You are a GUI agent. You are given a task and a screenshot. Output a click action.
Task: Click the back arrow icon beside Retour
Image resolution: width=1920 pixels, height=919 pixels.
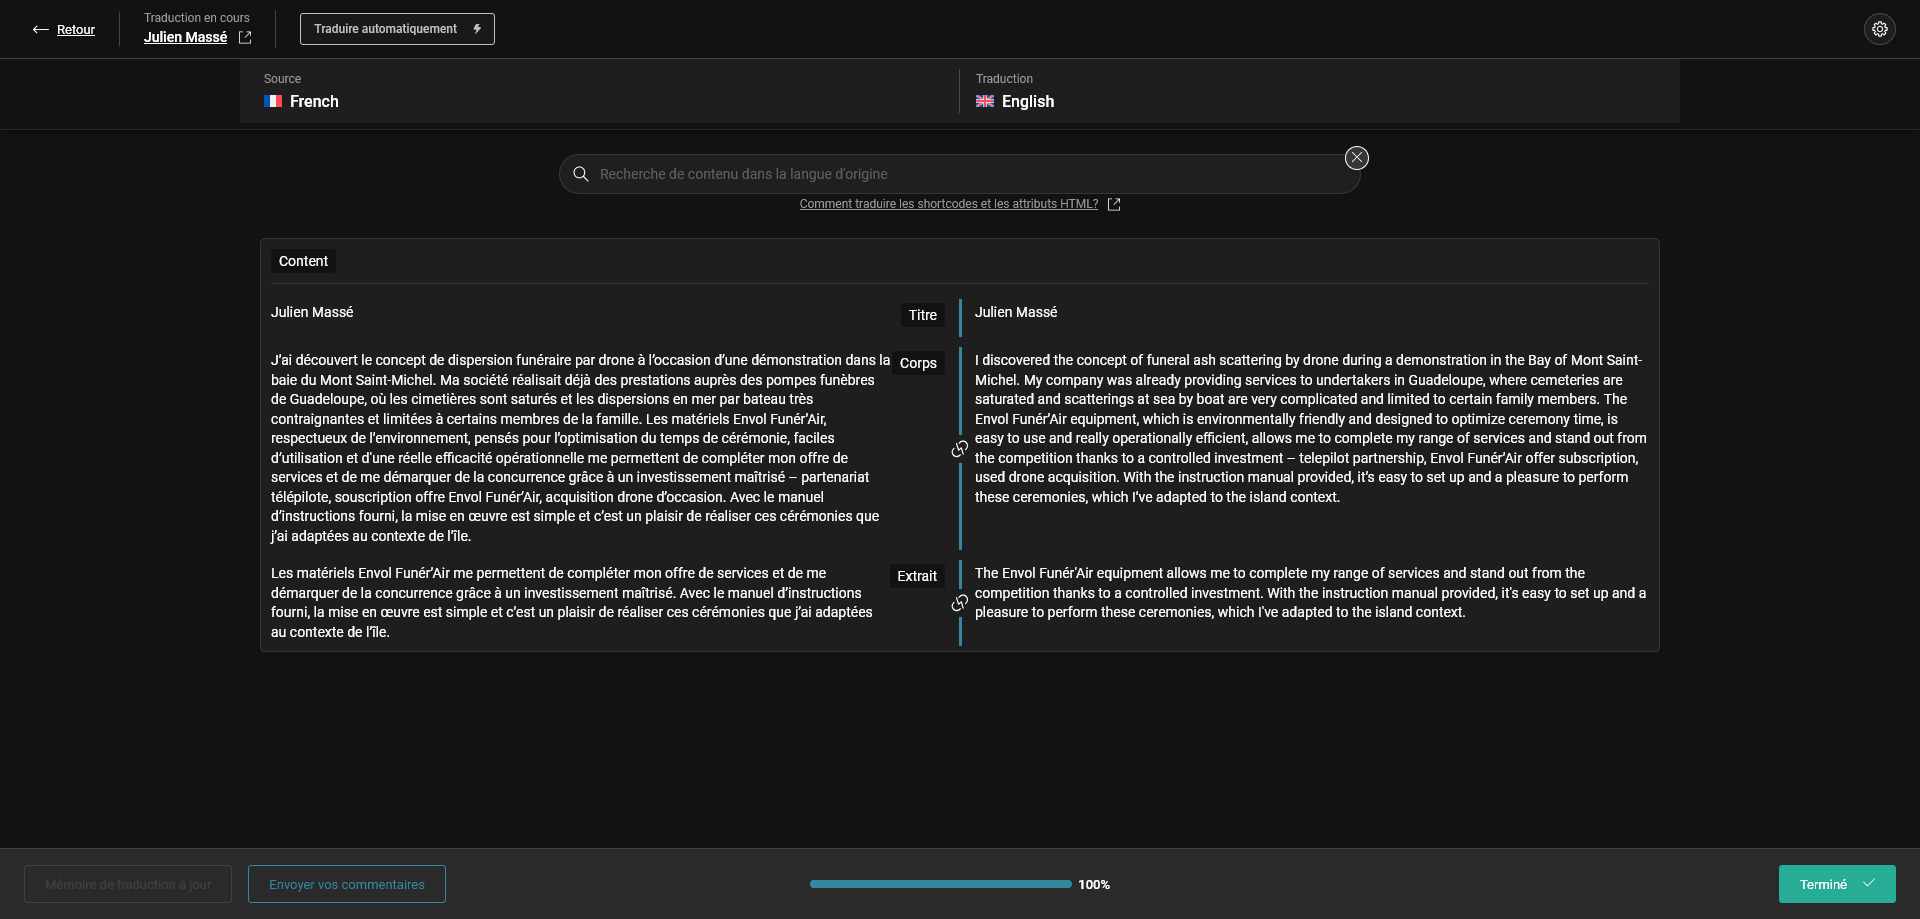tap(40, 30)
